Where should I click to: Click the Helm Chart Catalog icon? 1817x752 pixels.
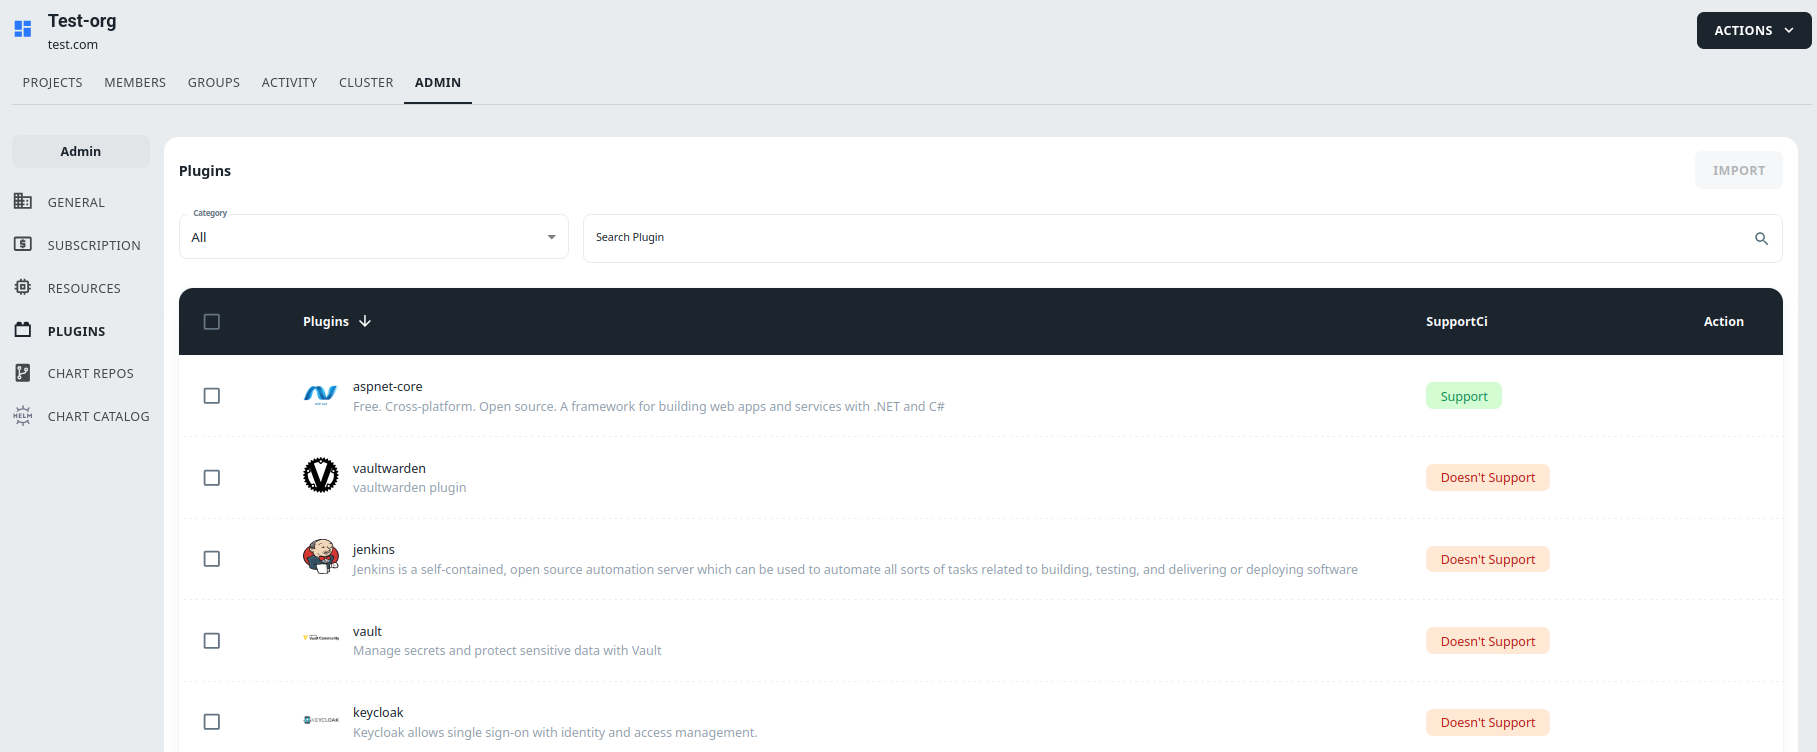click(23, 416)
